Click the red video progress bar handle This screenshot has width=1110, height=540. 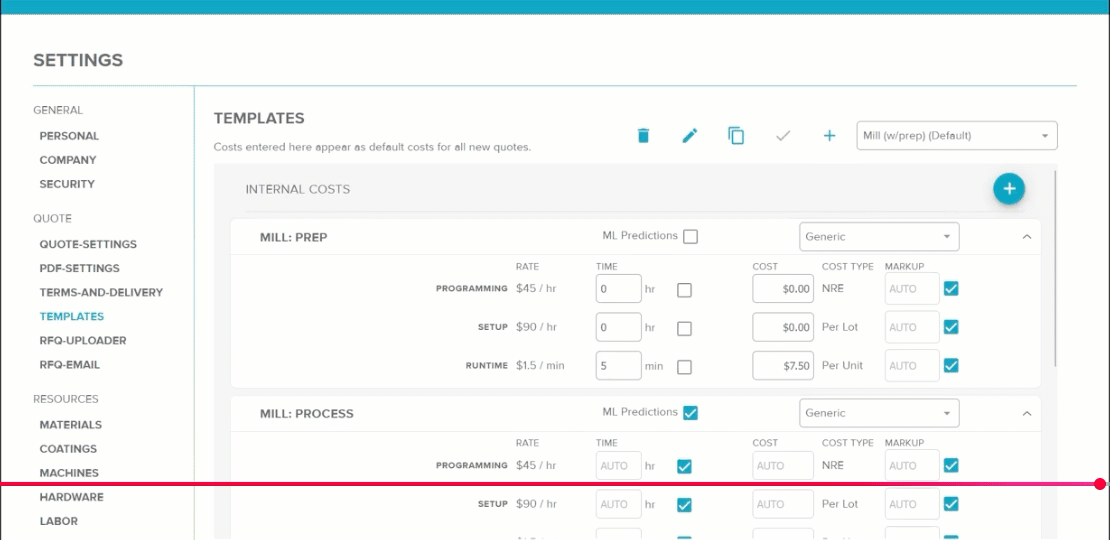(1099, 484)
